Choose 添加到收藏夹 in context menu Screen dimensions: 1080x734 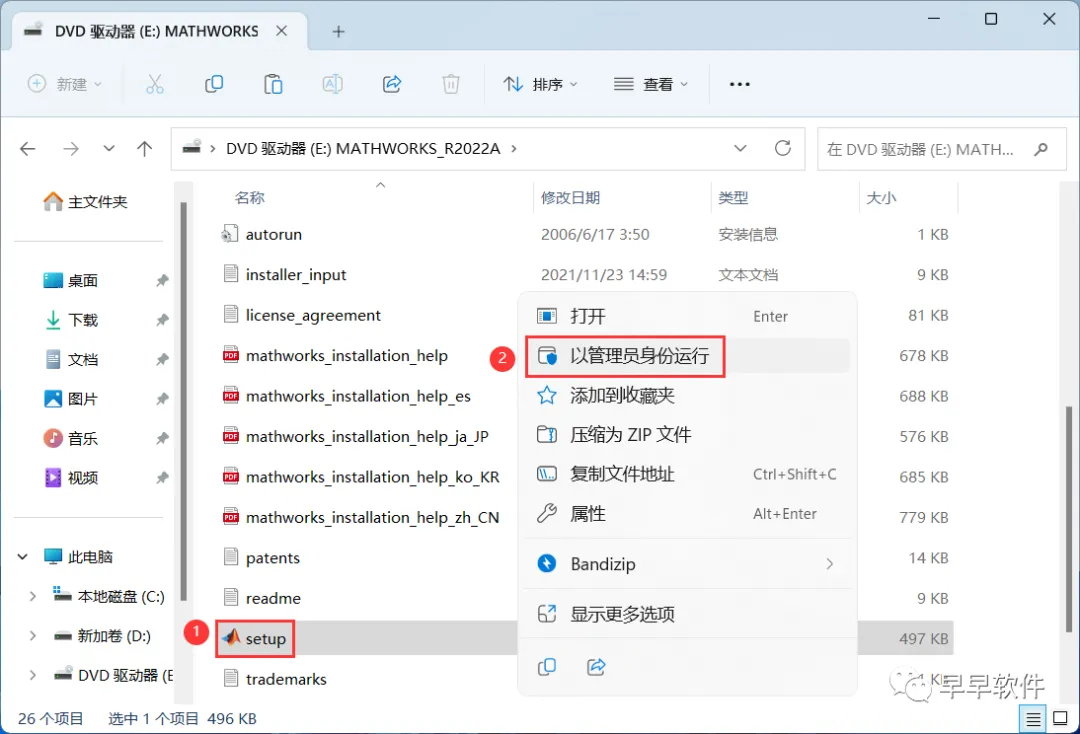pyautogui.click(x=687, y=395)
